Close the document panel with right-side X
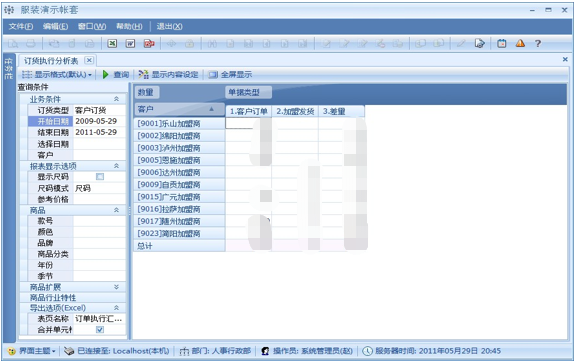This screenshot has width=576, height=363. (565, 59)
